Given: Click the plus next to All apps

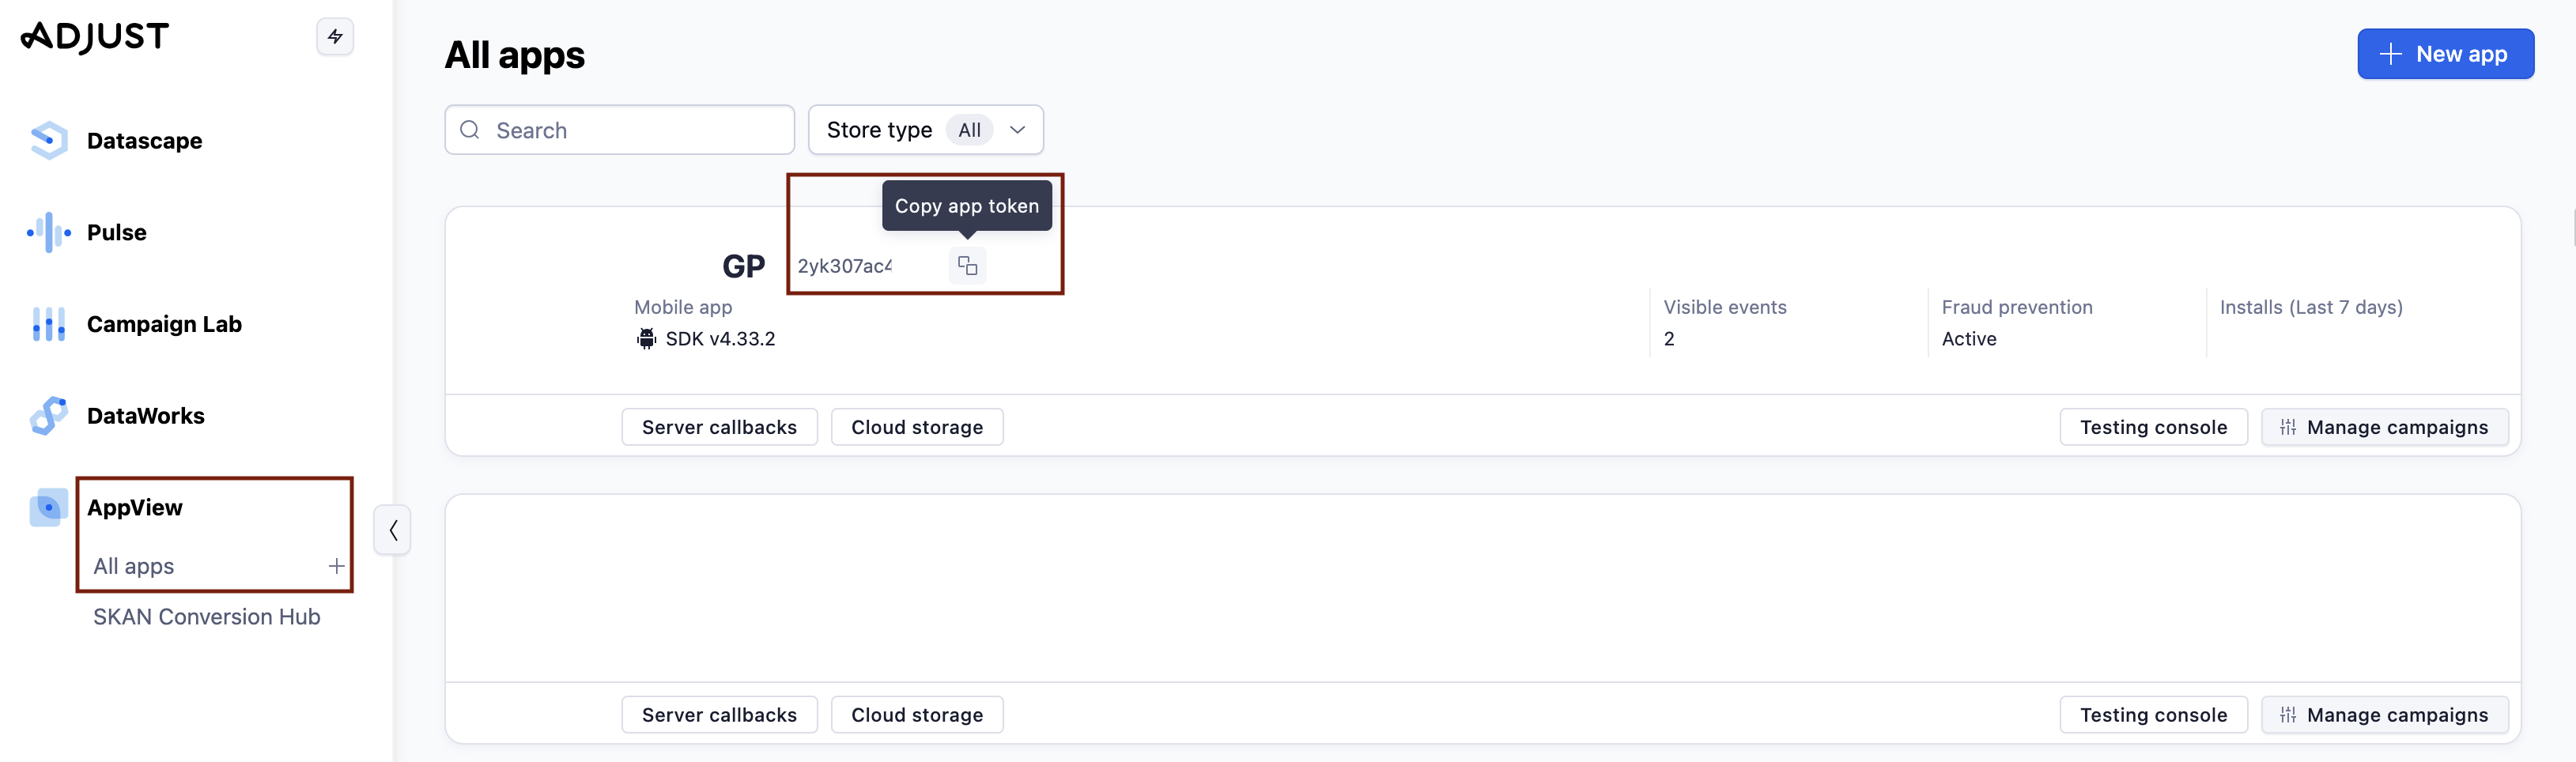Looking at the screenshot, I should [x=336, y=567].
